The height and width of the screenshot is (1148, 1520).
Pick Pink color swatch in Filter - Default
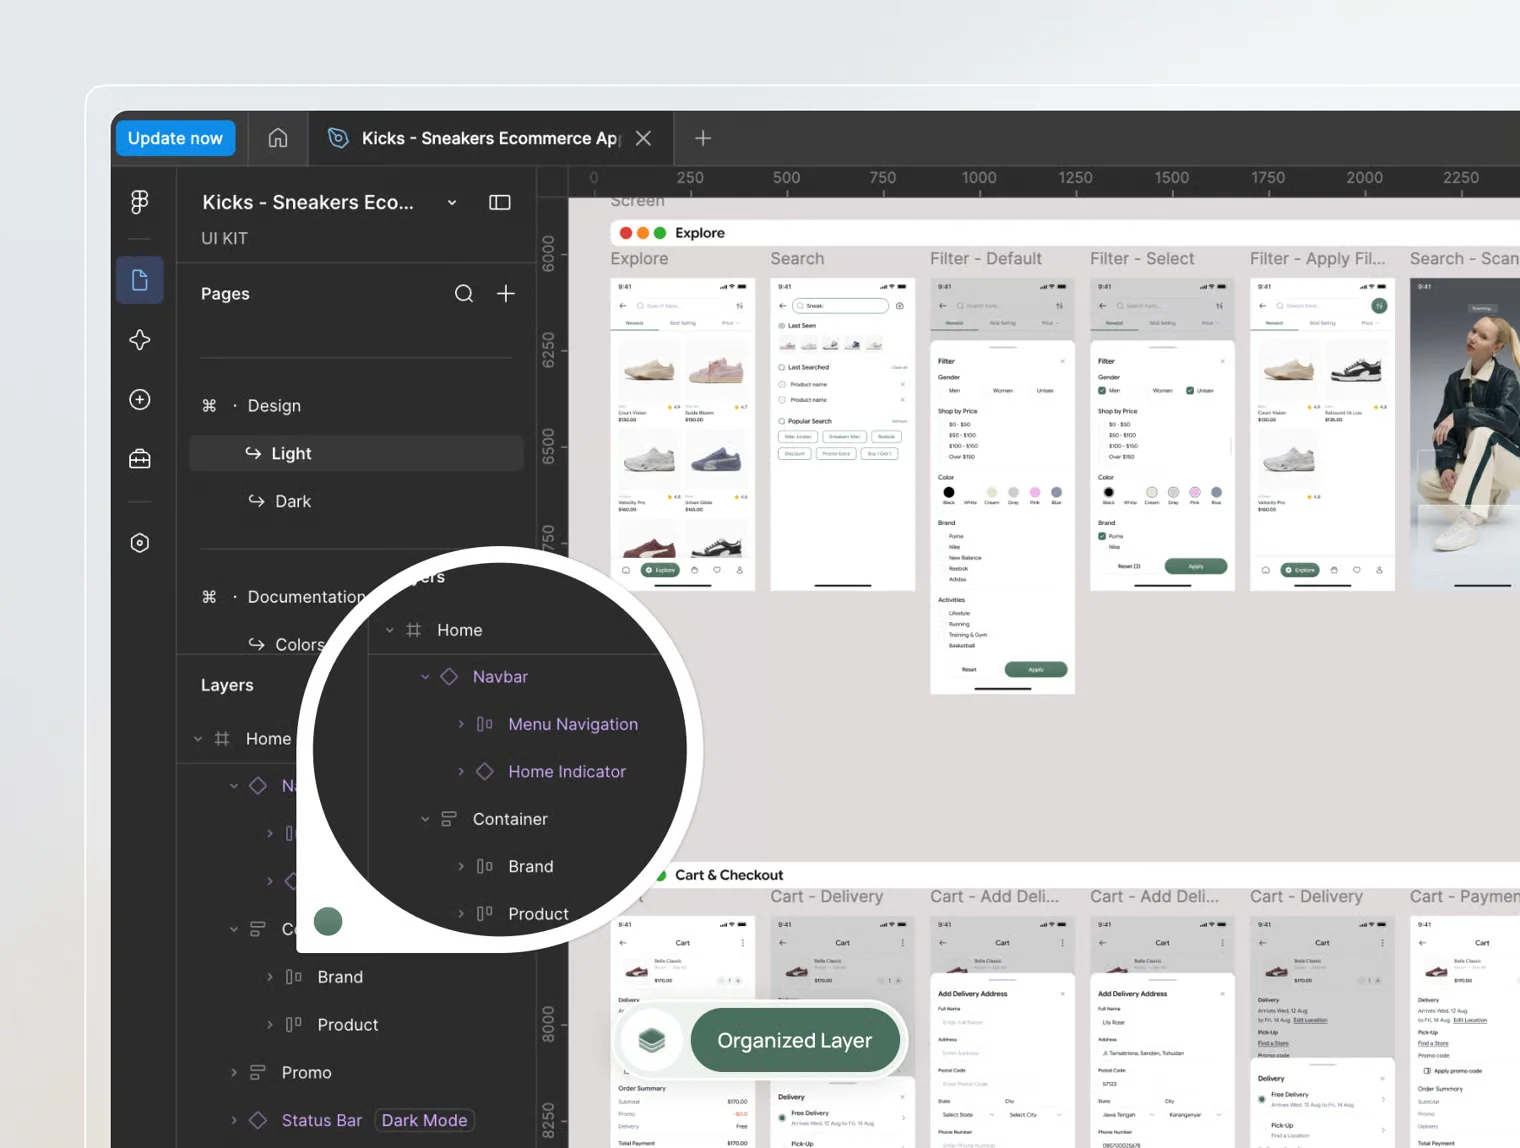coord(1035,492)
